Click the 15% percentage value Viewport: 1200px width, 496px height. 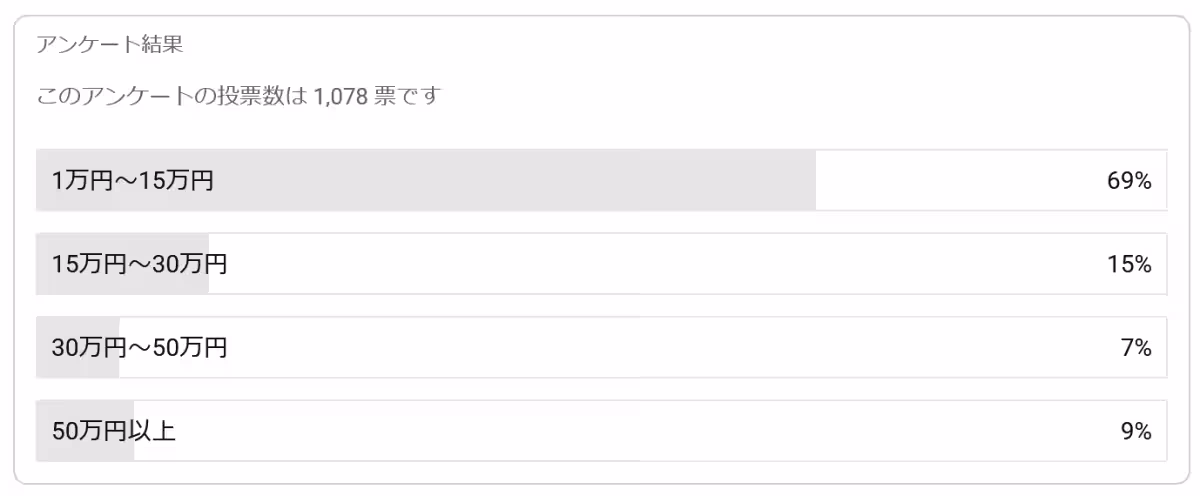(x=1129, y=265)
